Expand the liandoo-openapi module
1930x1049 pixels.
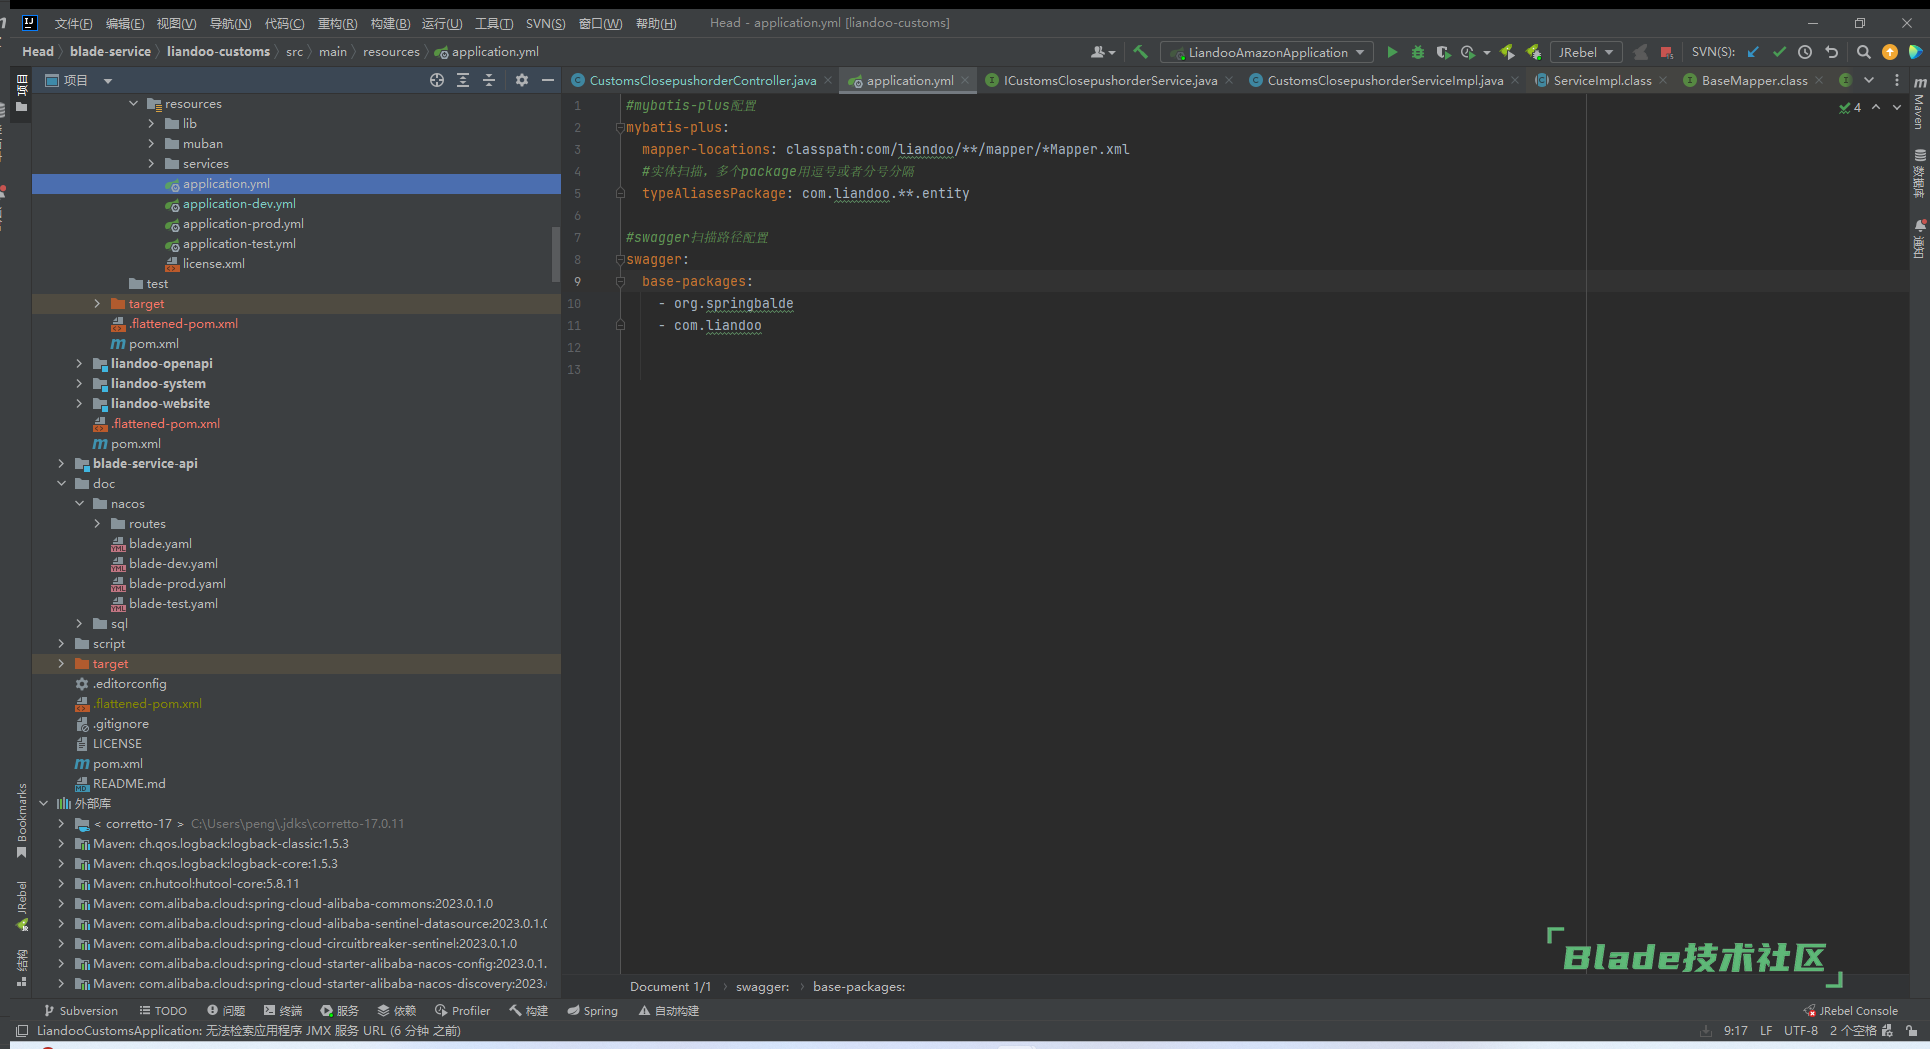(80, 364)
